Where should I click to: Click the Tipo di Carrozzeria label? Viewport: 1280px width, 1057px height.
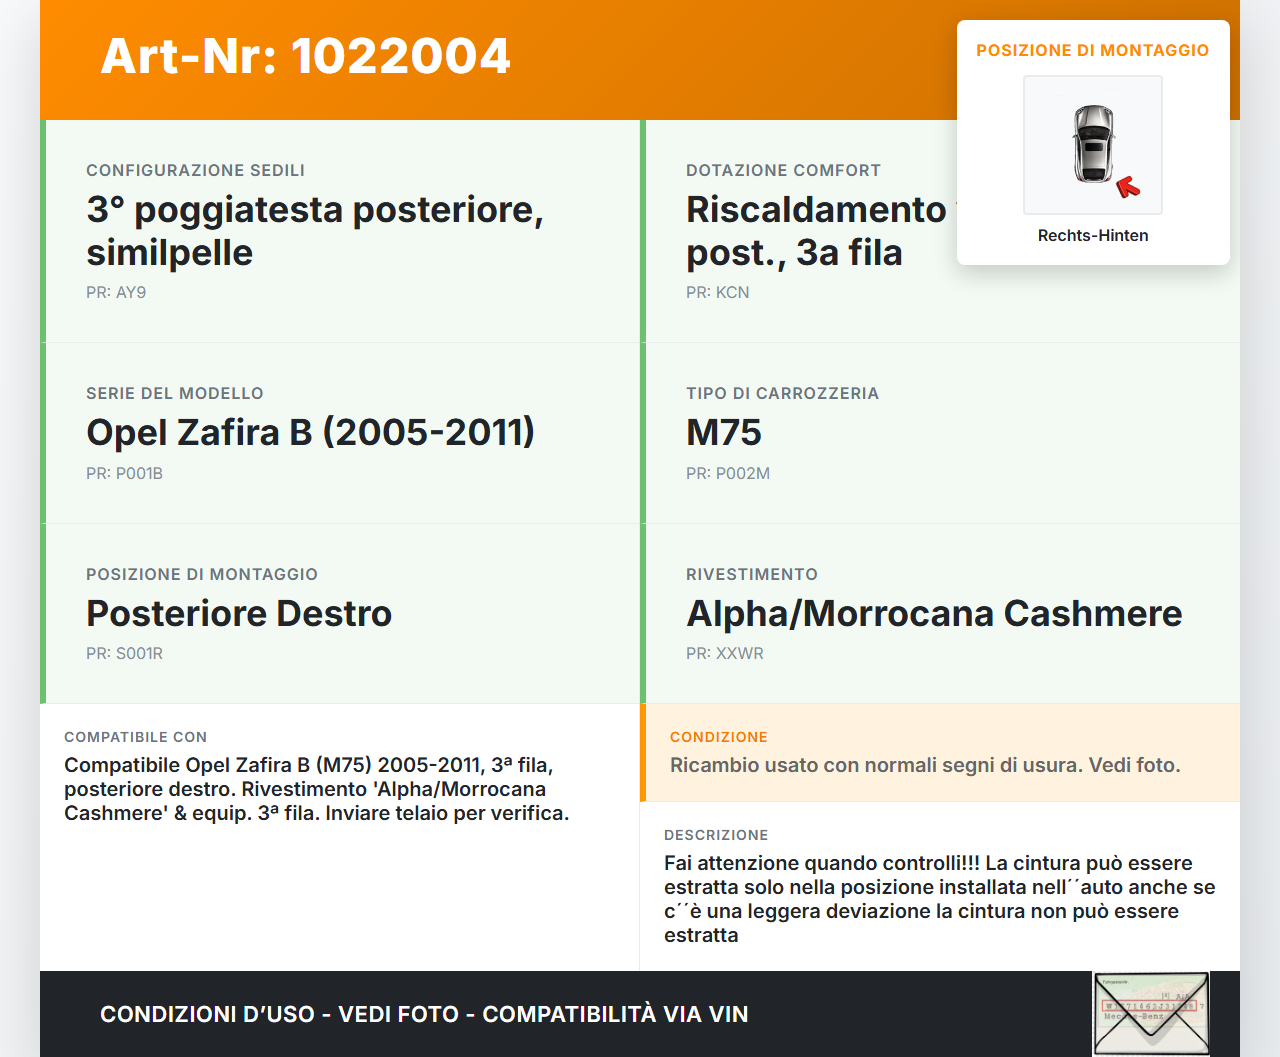coord(782,393)
